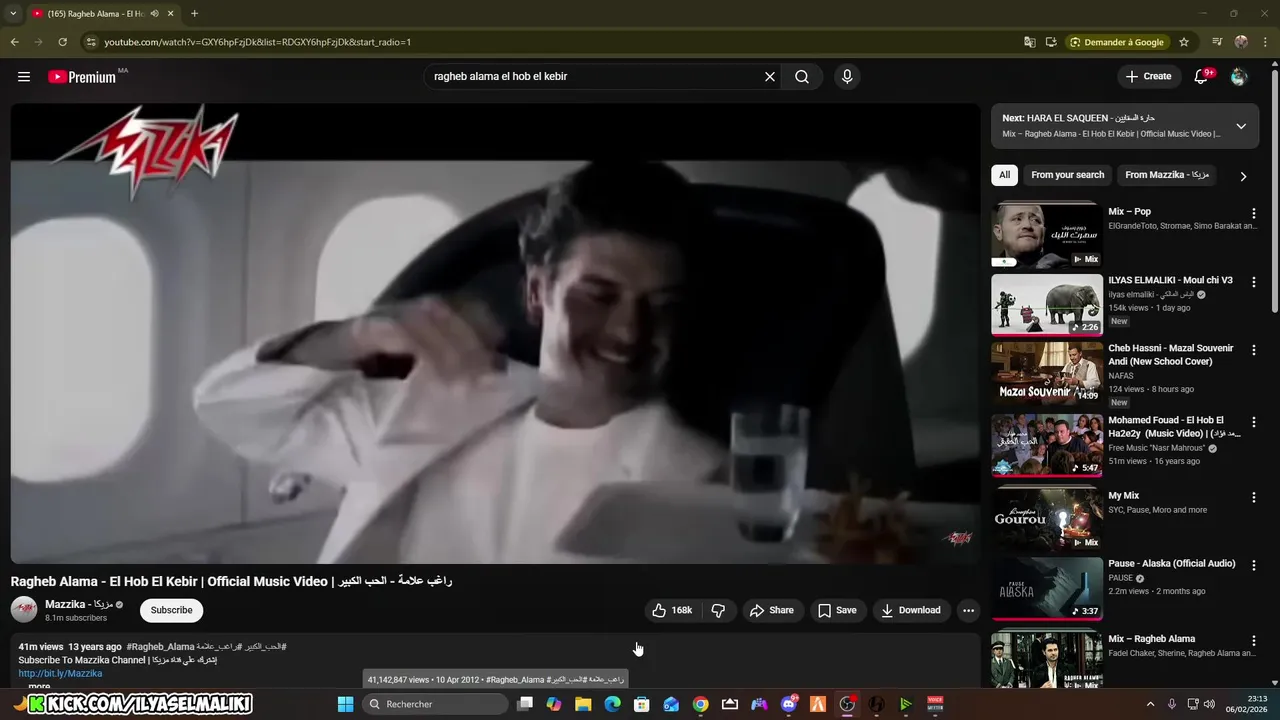Open YouTube account avatar menu
This screenshot has height=720, width=1280.
coord(1239,76)
